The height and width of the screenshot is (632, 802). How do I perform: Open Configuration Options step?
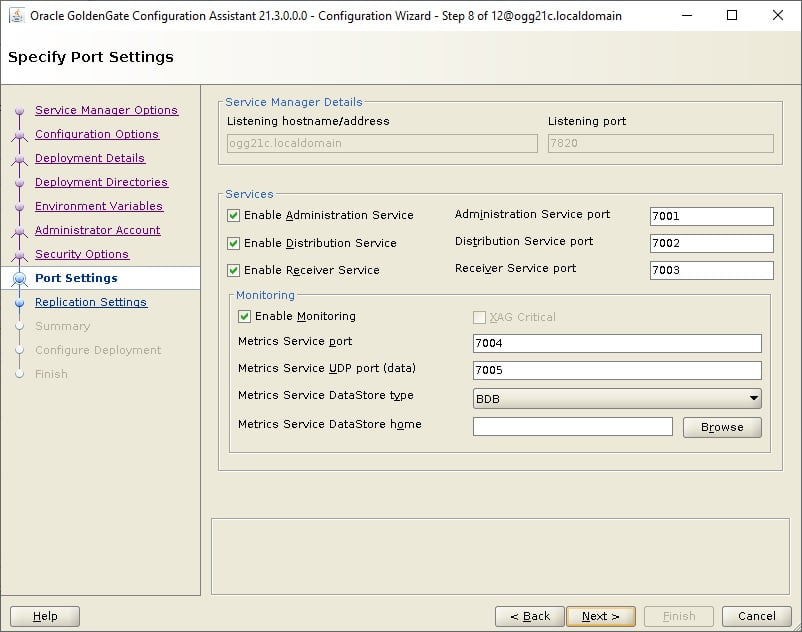(97, 134)
